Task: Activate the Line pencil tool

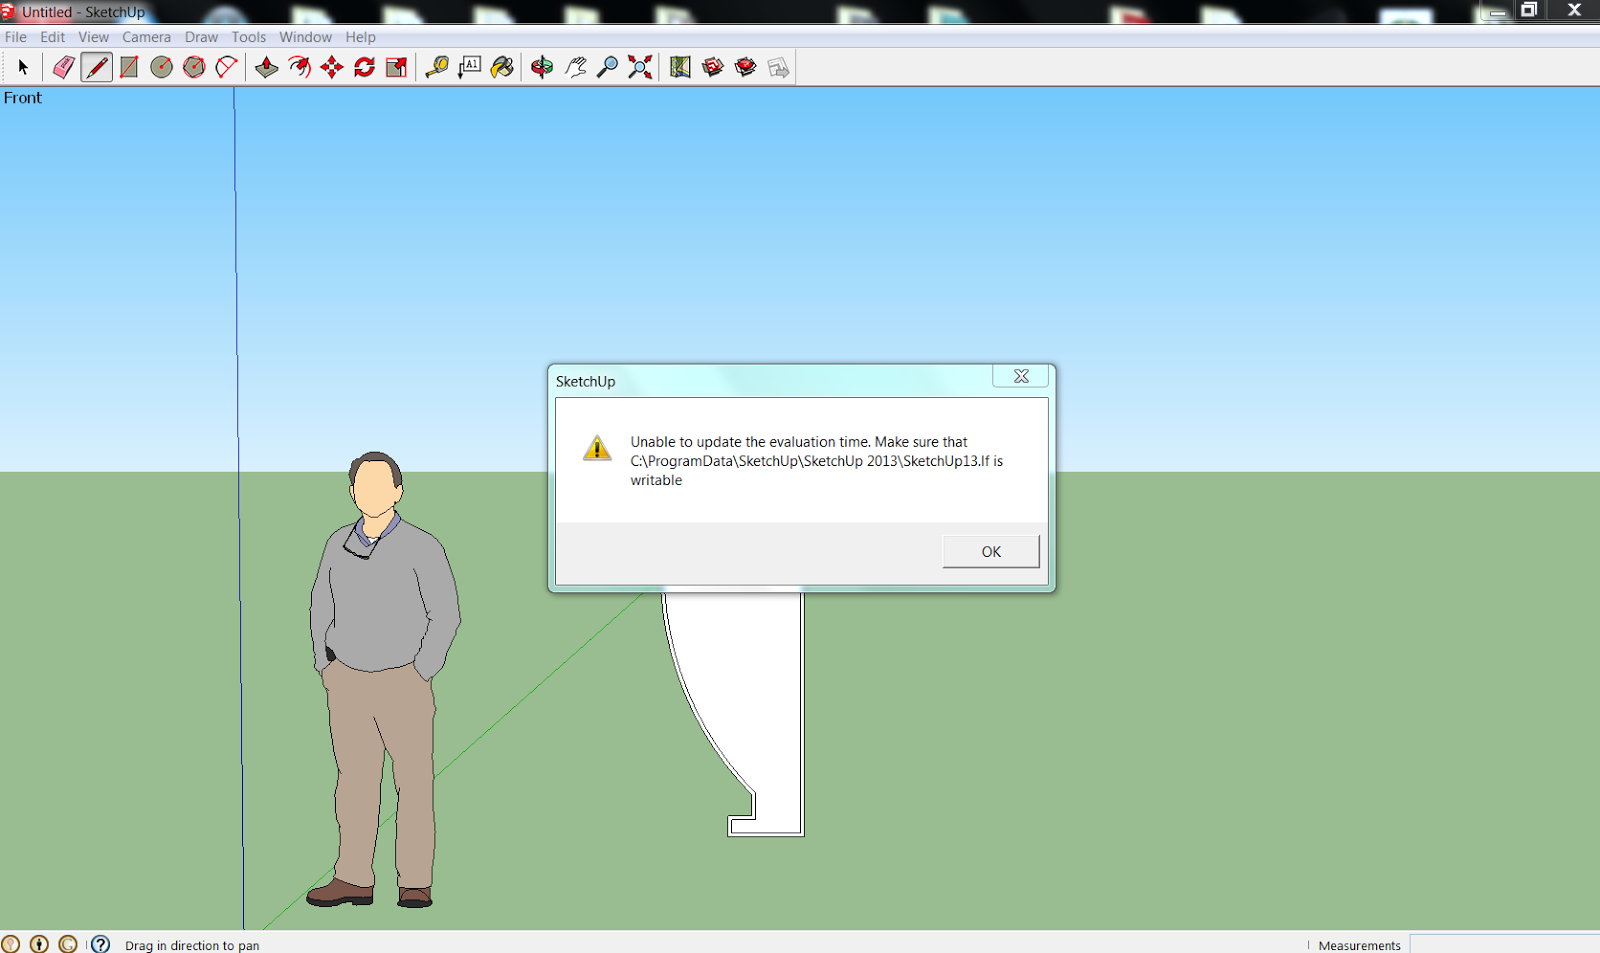Action: click(x=96, y=67)
